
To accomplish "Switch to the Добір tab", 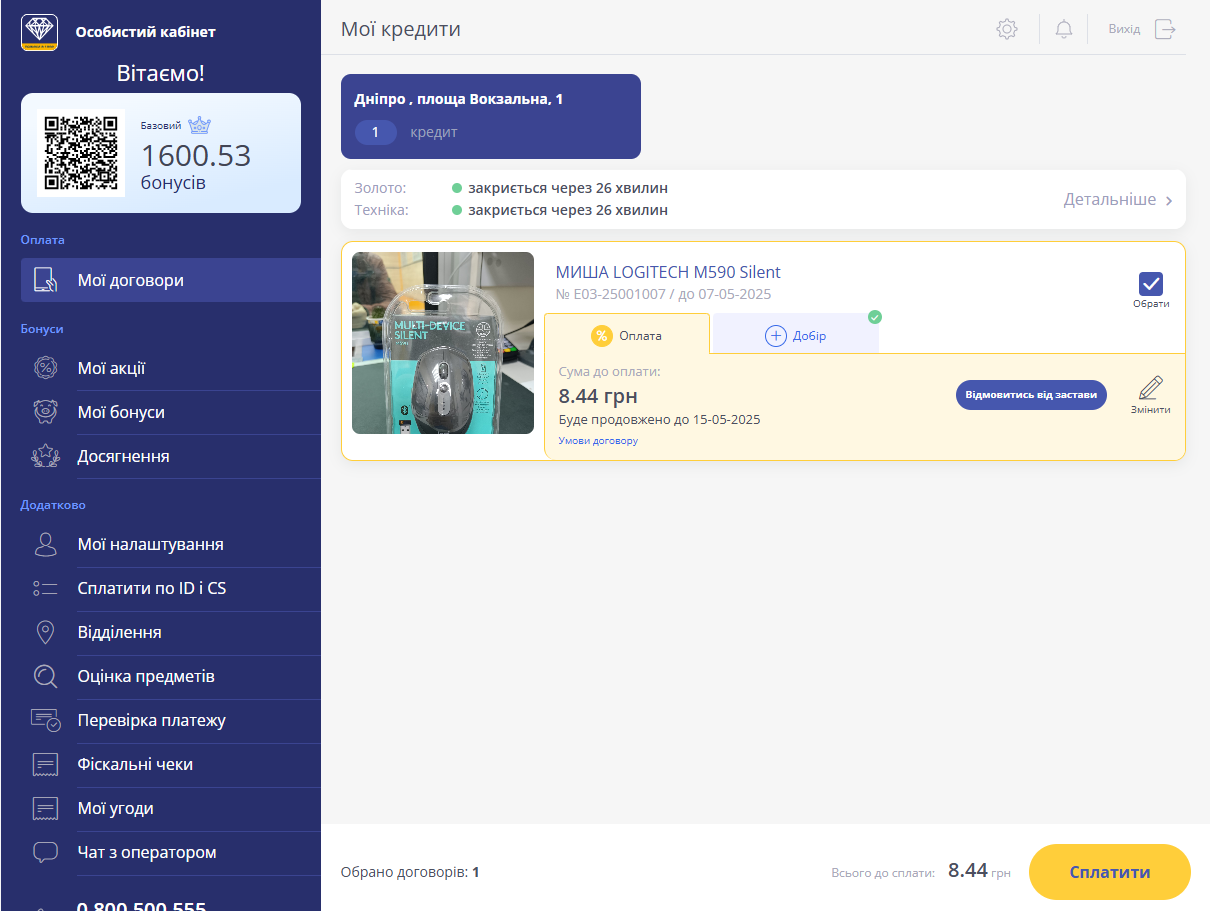I will (796, 336).
